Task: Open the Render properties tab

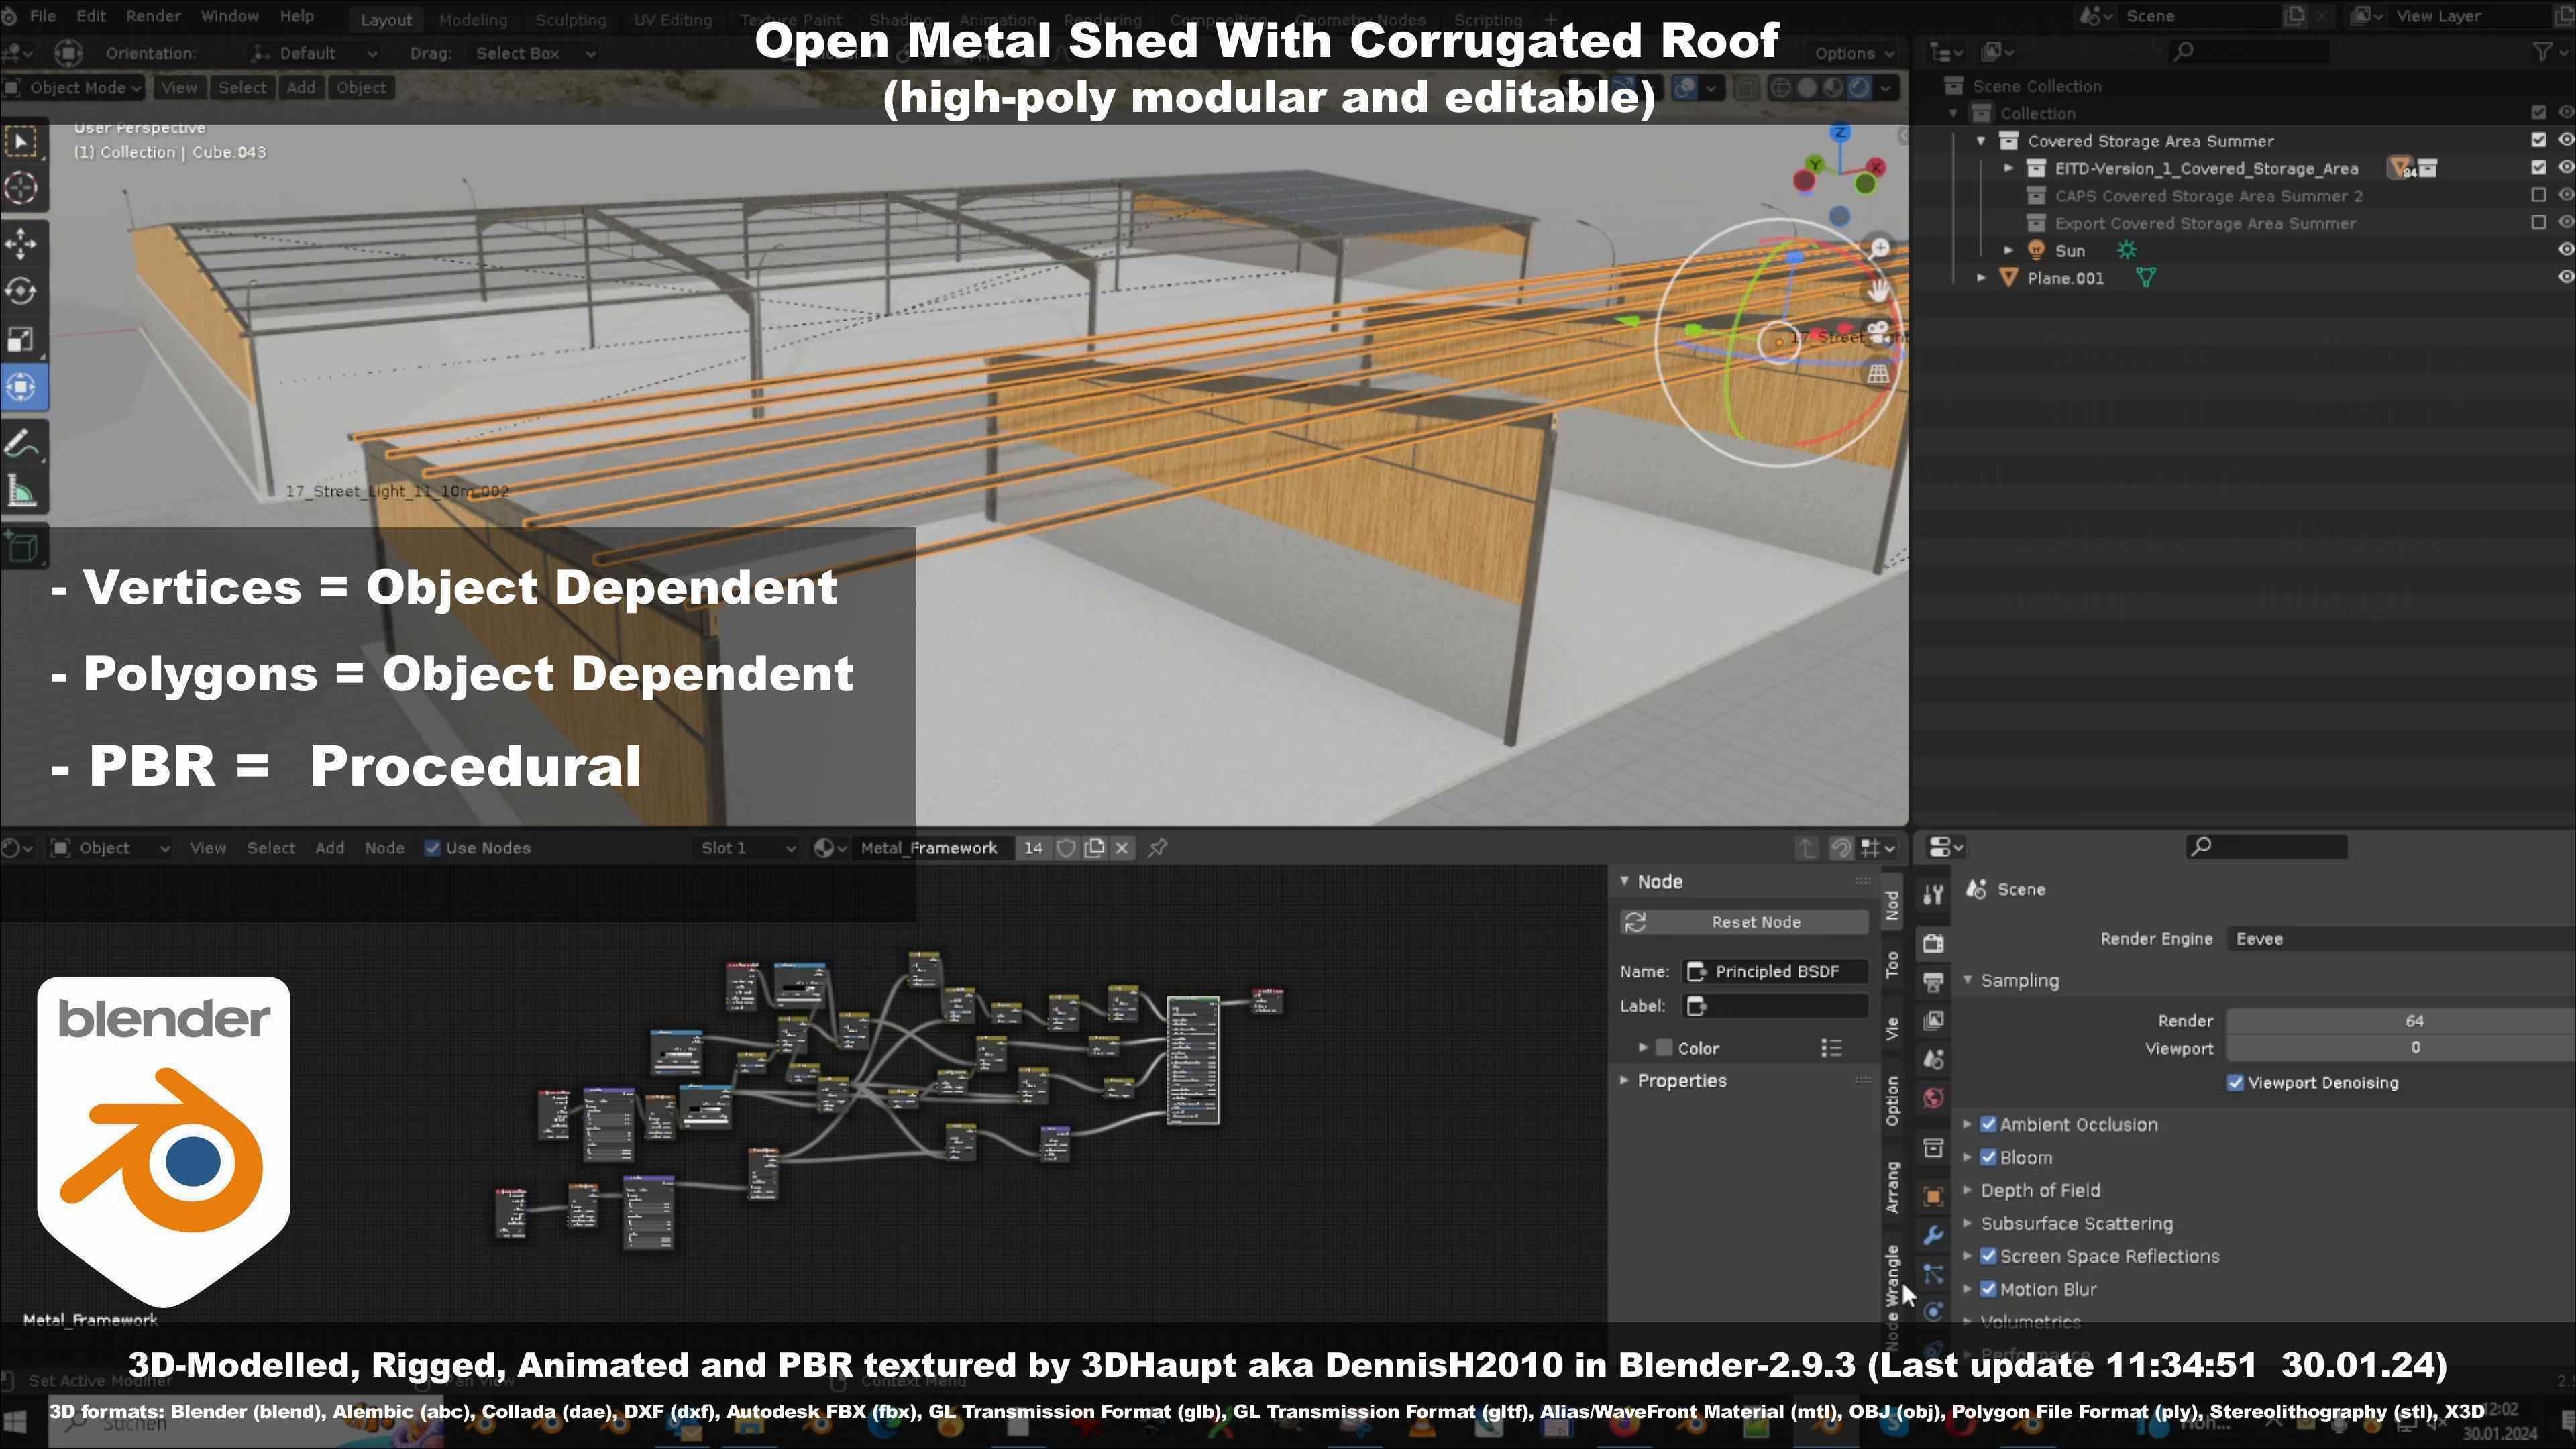Action: click(1934, 943)
